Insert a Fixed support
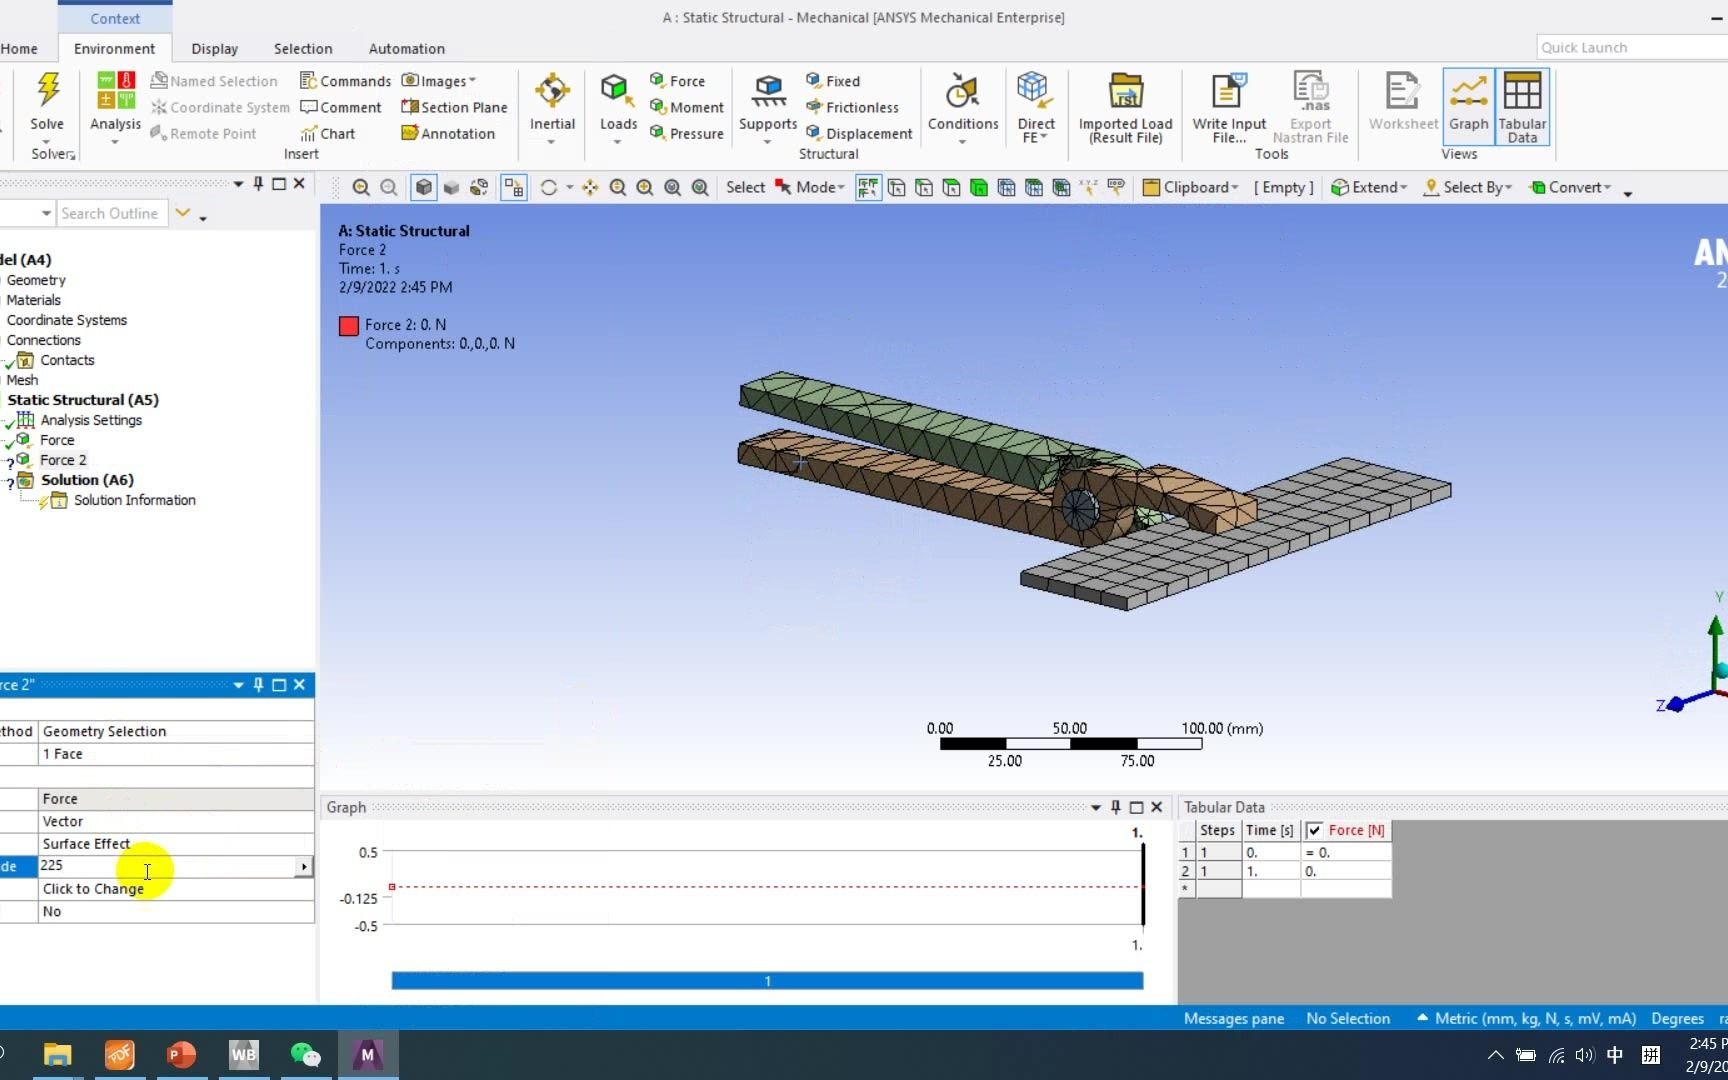This screenshot has width=1728, height=1080. pyautogui.click(x=832, y=81)
